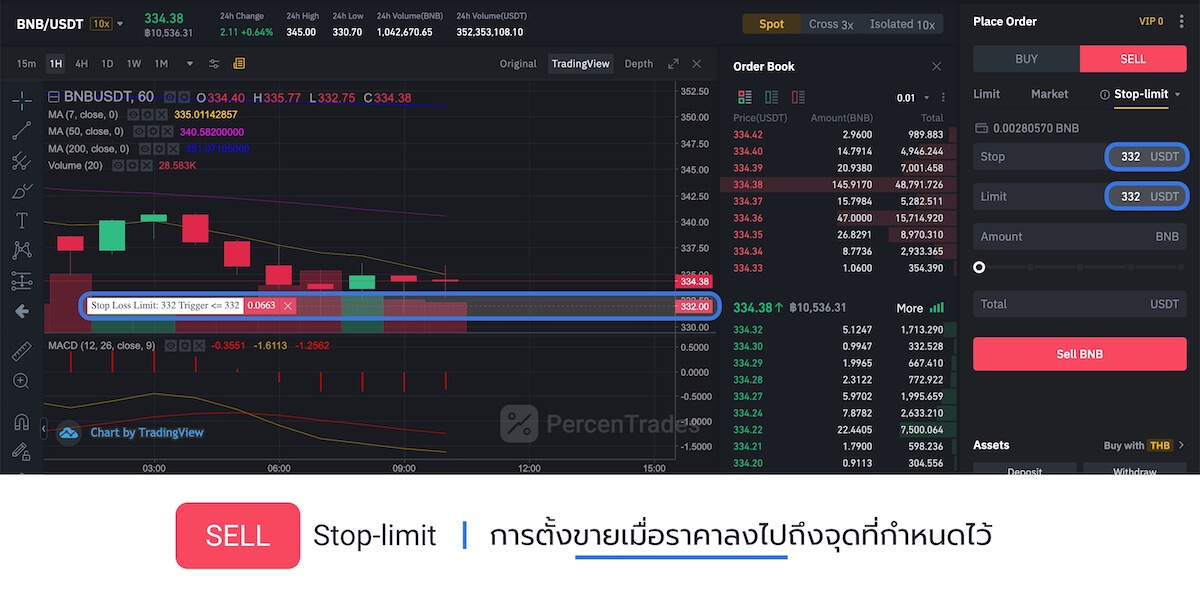The height and width of the screenshot is (597, 1200).
Task: Cancel the Stop Loss Limit order line
Action: click(x=288, y=306)
